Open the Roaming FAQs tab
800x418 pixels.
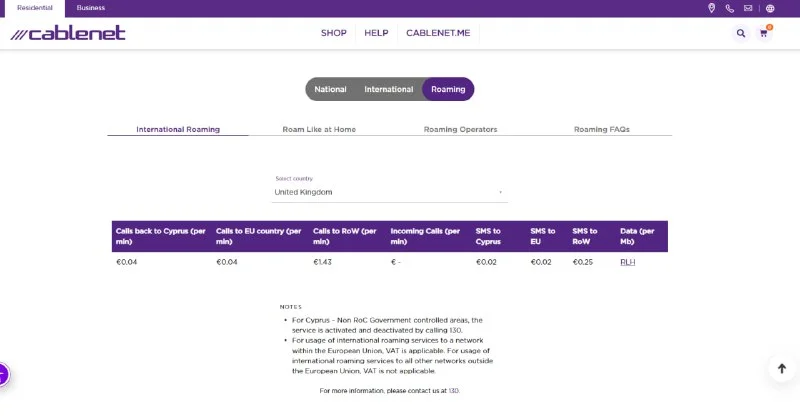coord(601,129)
